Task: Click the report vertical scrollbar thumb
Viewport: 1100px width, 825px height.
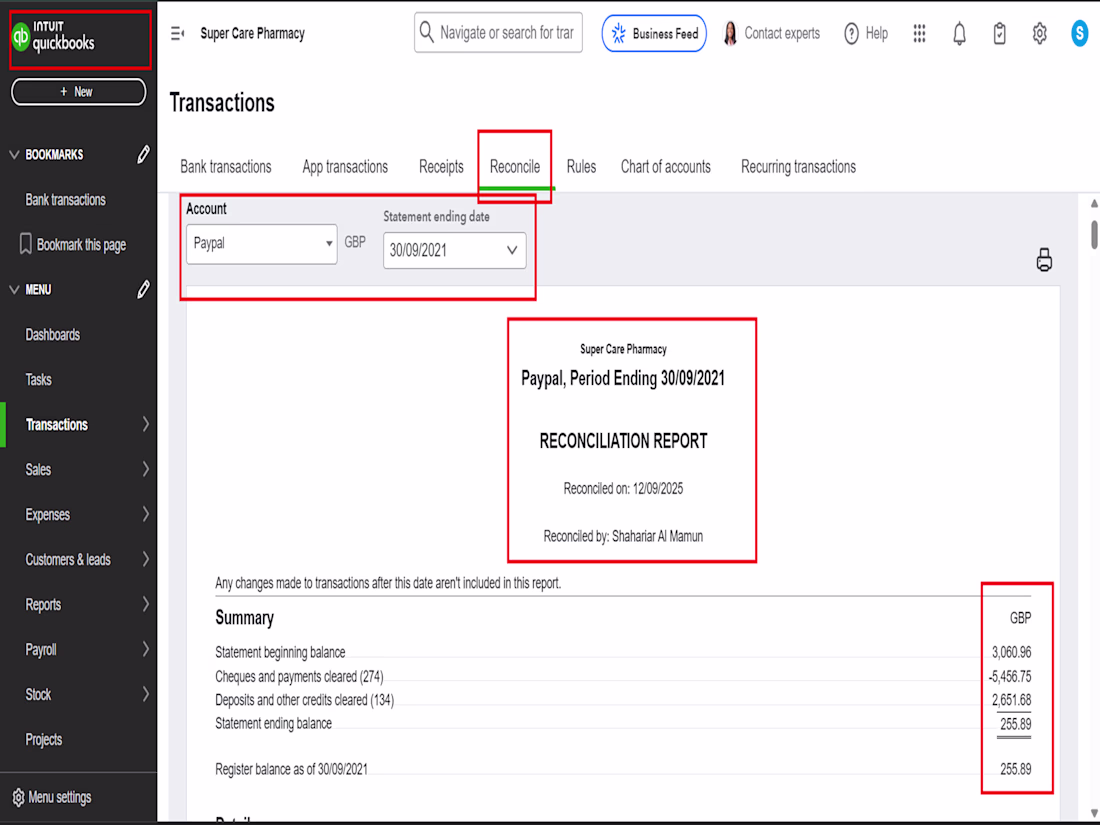Action: pos(1094,234)
